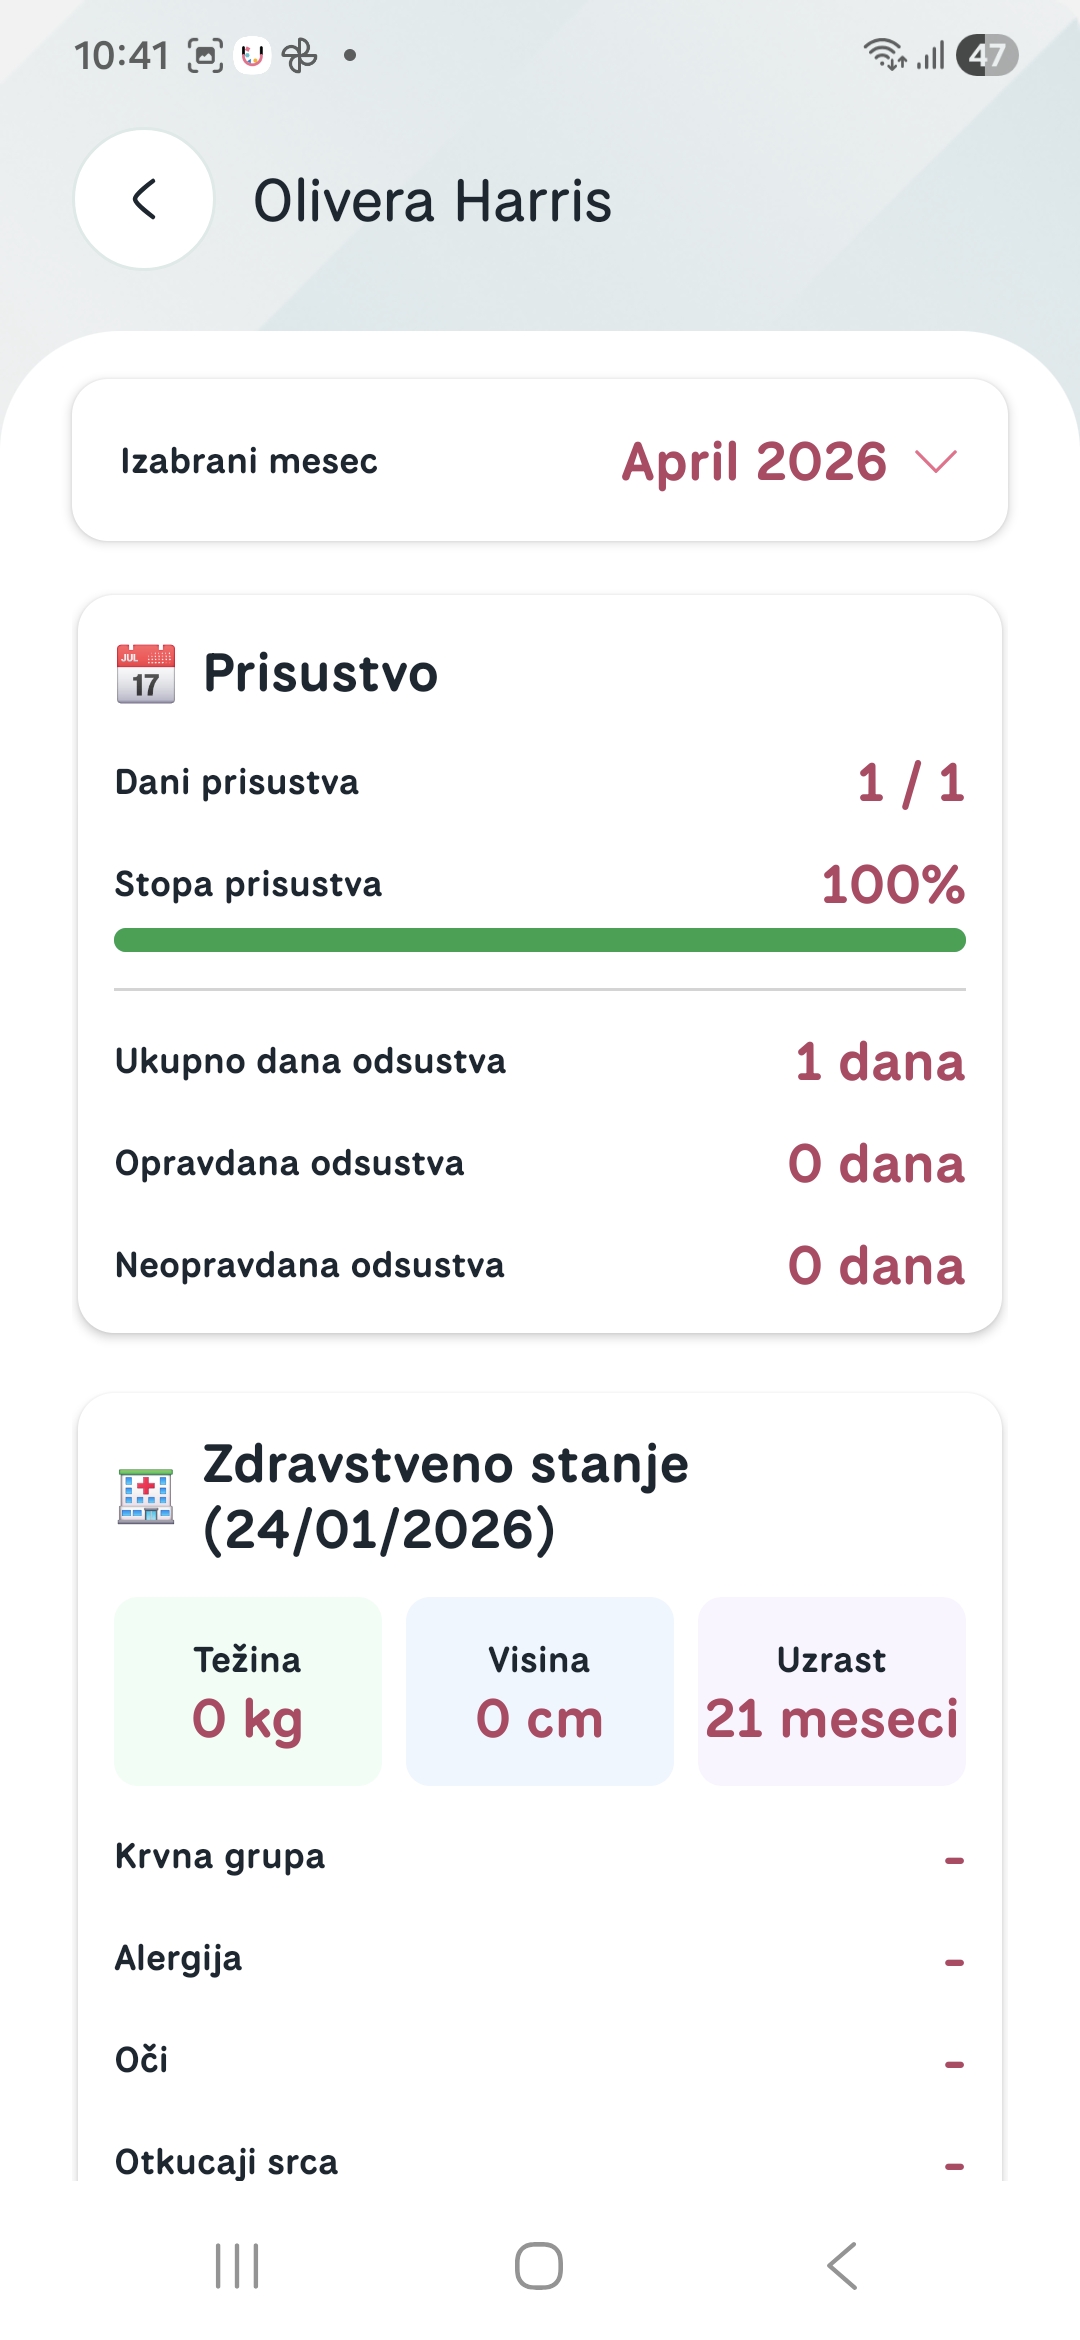The width and height of the screenshot is (1080, 2340).
Task: Open the Težina 0 kg card
Action: (x=248, y=1691)
